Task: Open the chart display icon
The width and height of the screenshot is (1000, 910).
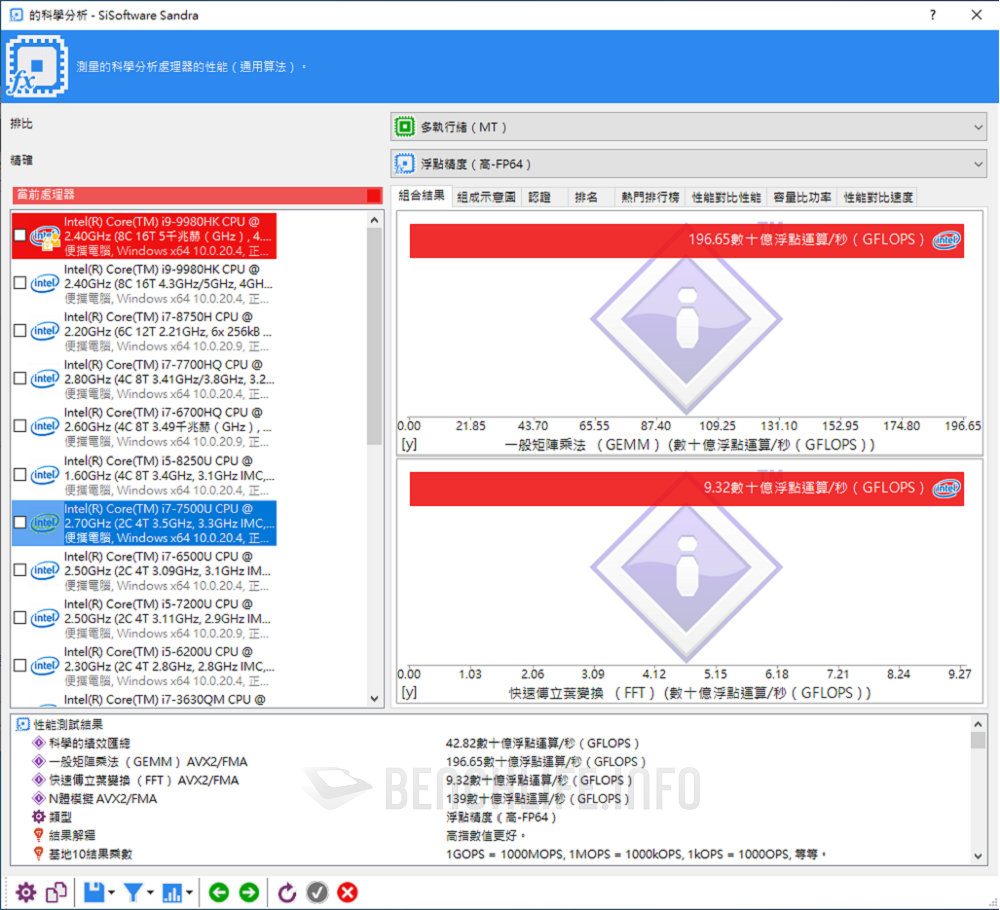Action: (x=172, y=892)
